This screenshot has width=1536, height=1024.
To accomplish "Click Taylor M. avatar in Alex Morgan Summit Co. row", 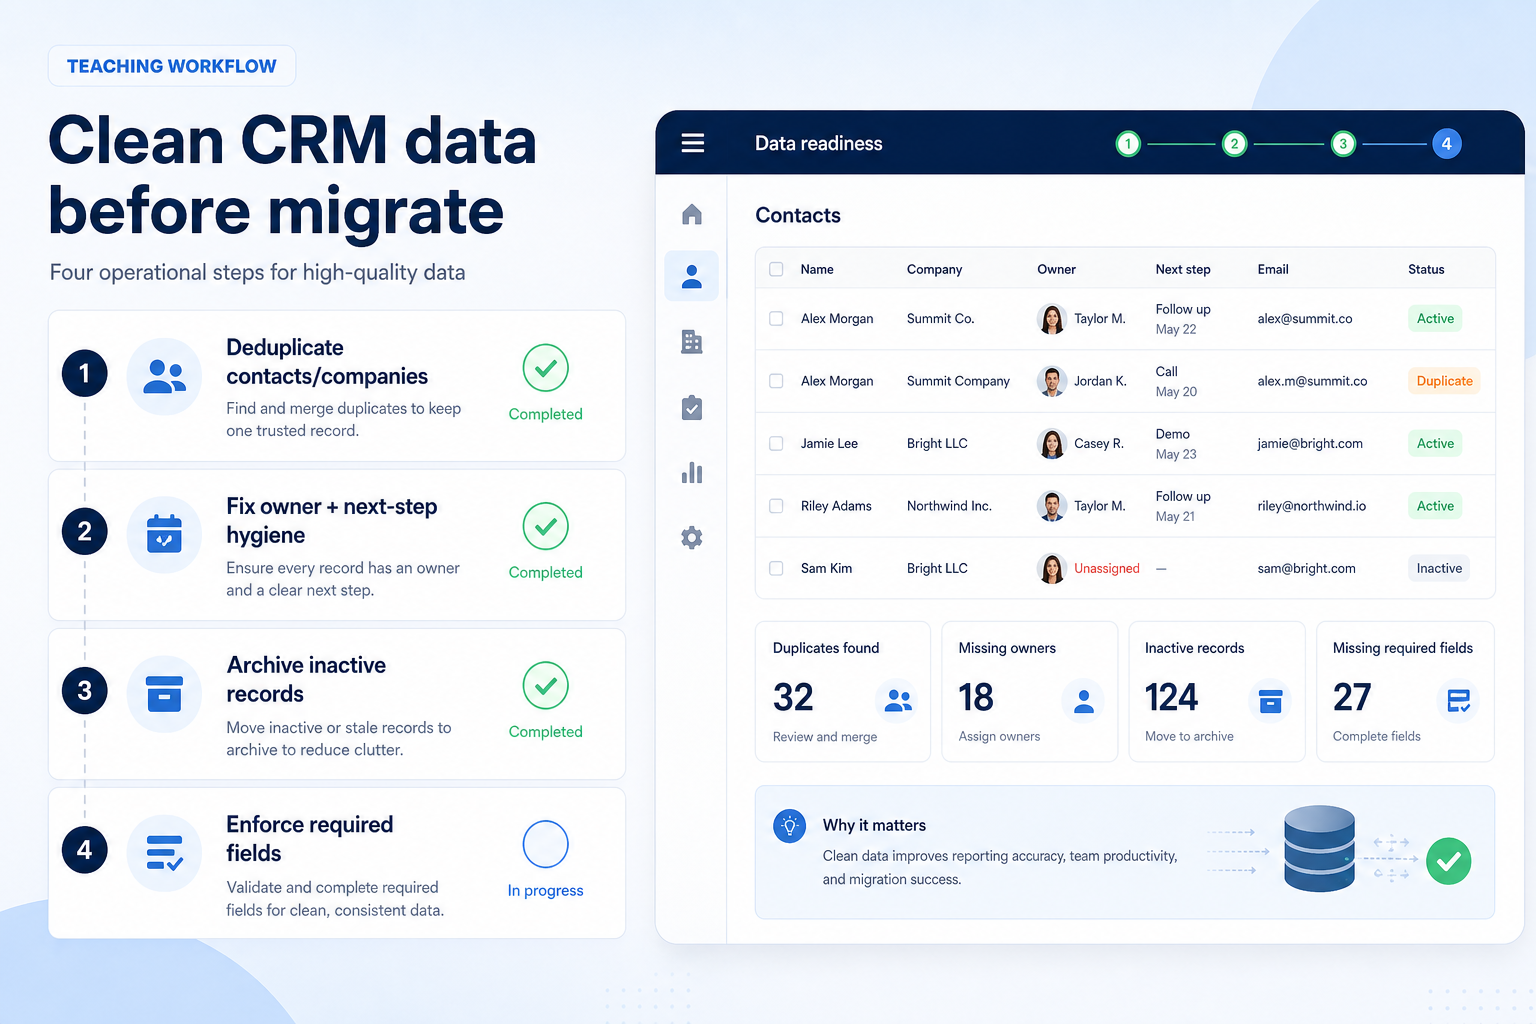I will pyautogui.click(x=1051, y=319).
